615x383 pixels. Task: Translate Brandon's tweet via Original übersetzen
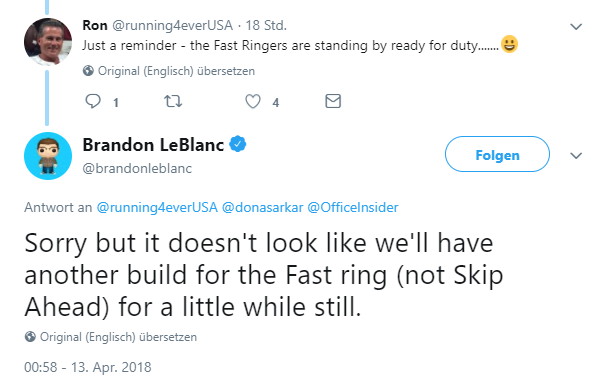point(118,337)
